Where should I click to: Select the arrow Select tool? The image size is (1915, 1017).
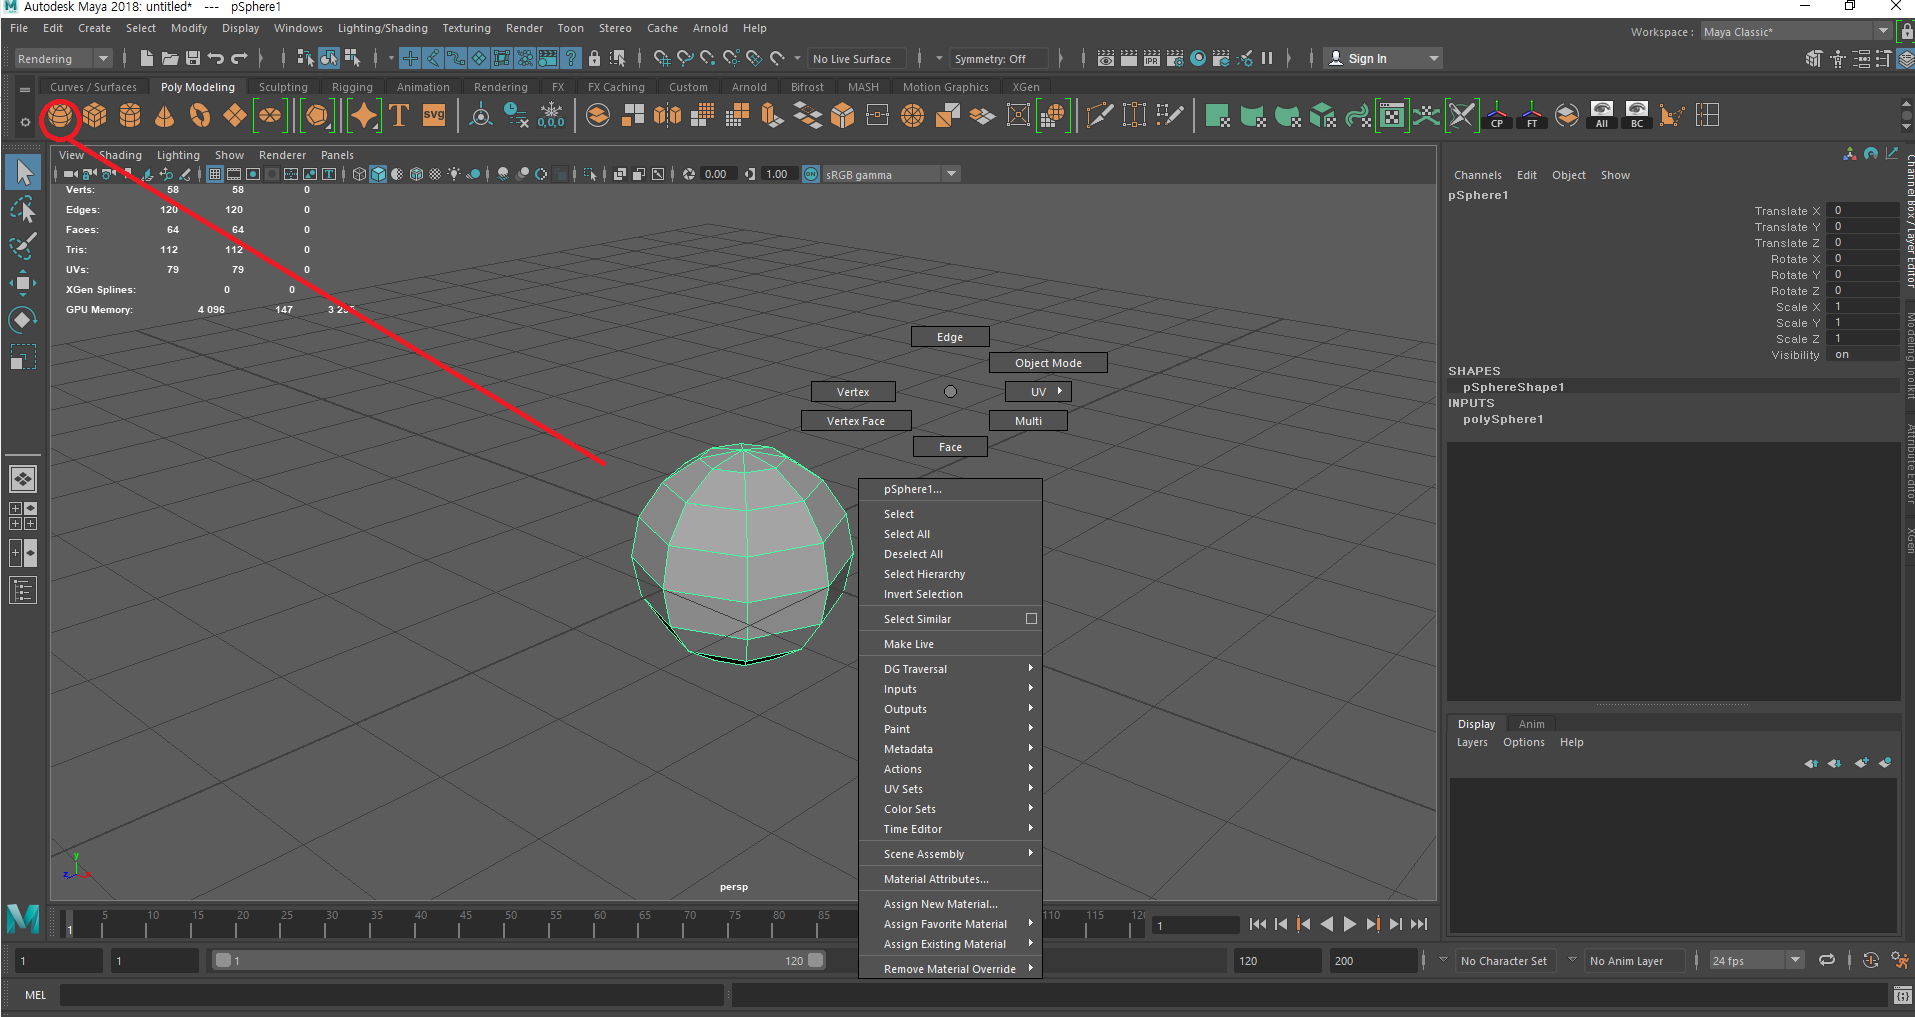click(23, 173)
